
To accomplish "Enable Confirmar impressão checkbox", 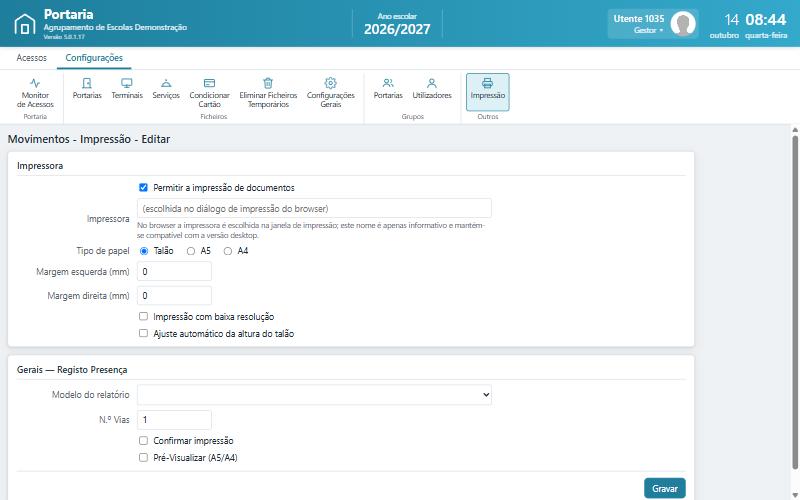I will (143, 440).
